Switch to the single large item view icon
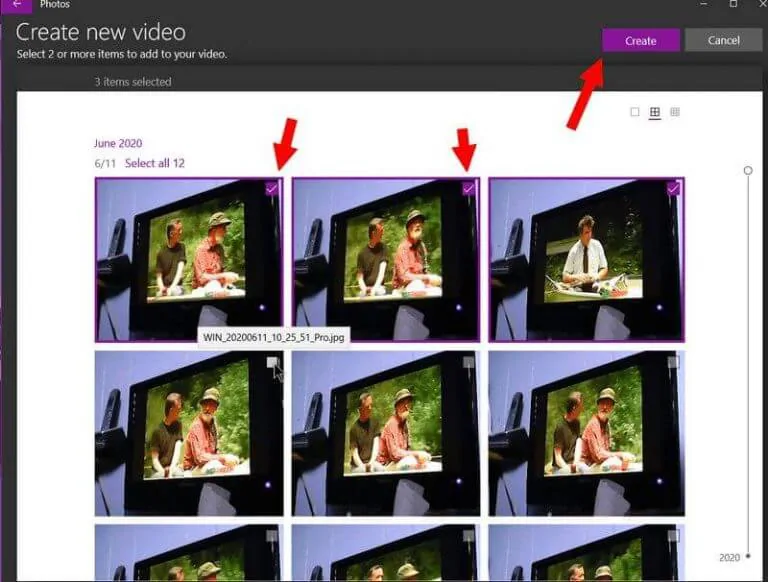The height and width of the screenshot is (582, 768). coord(635,112)
